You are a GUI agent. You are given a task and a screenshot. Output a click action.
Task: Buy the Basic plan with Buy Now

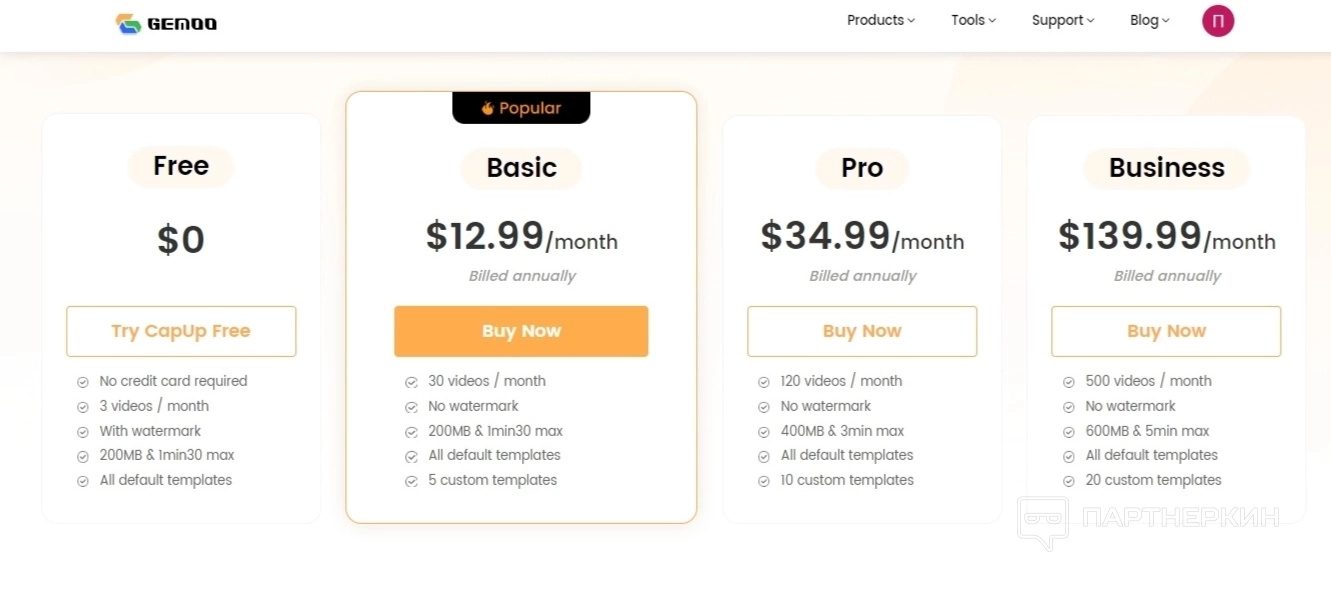pos(521,331)
